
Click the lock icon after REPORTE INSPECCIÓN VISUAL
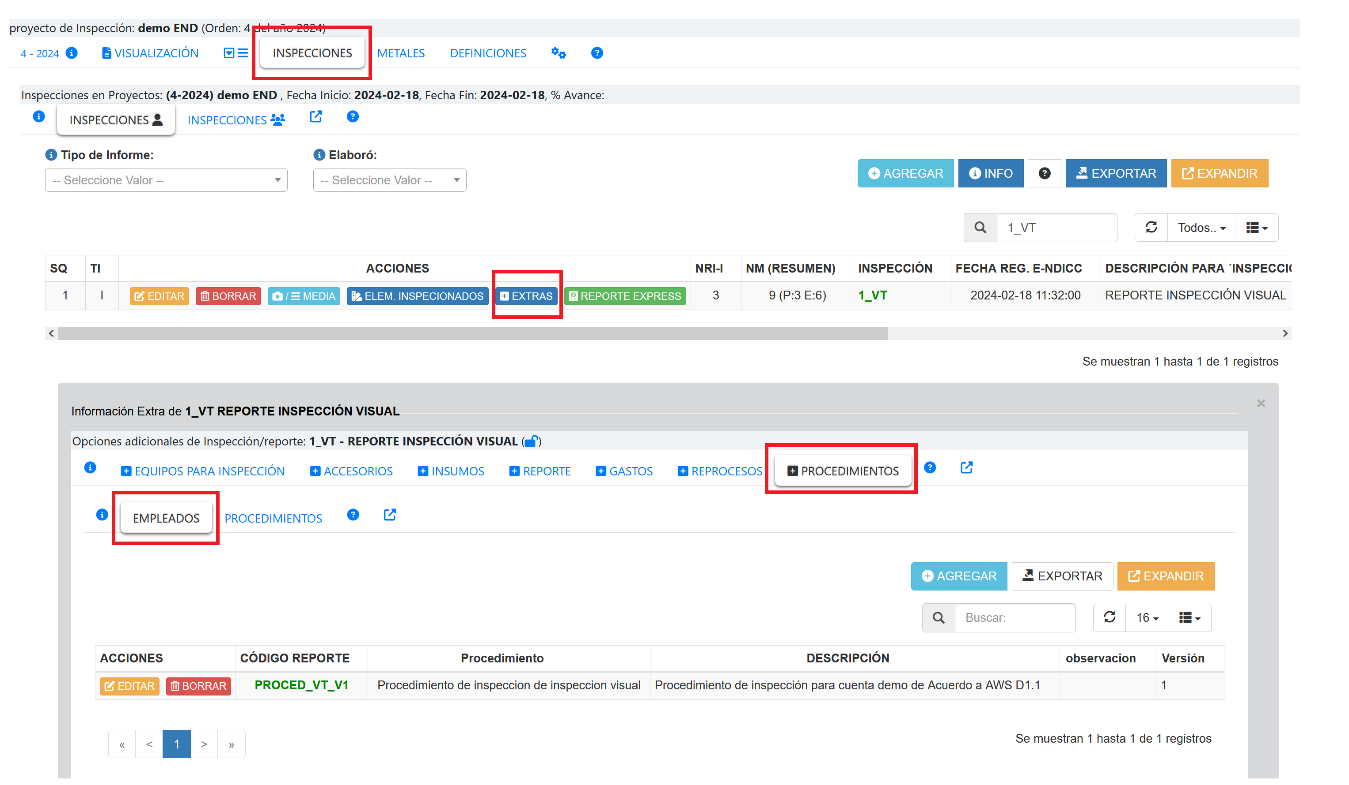[x=532, y=441]
